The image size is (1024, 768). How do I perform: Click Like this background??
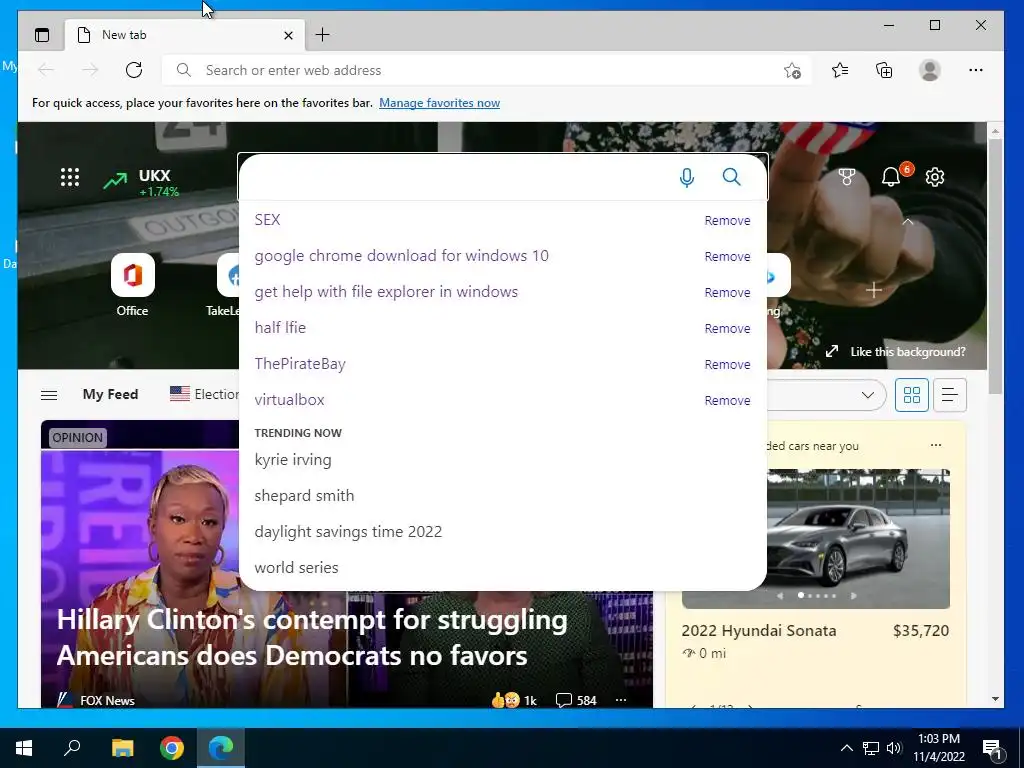(x=895, y=351)
